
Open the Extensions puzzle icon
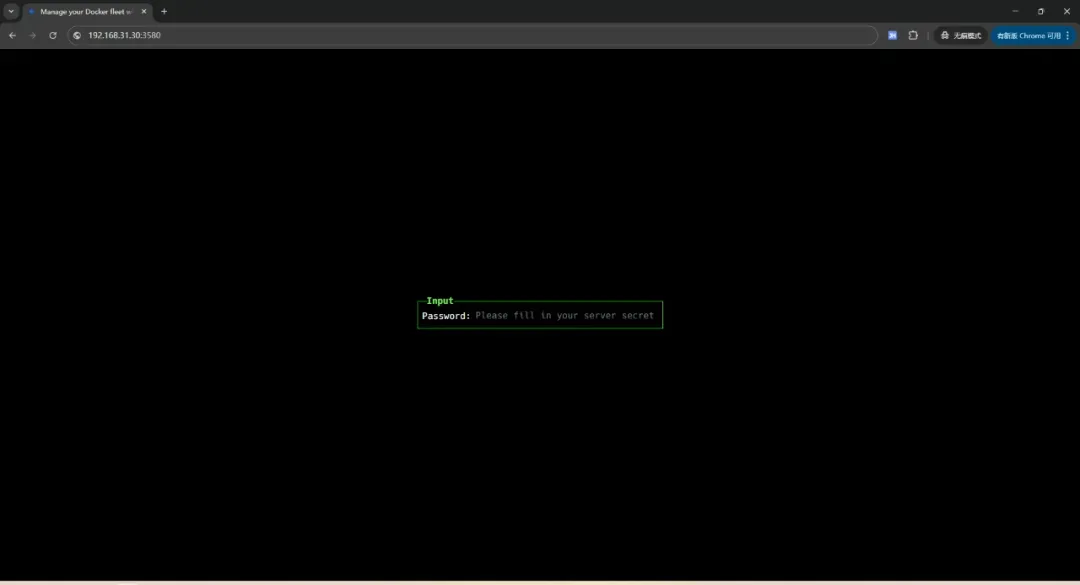click(913, 35)
